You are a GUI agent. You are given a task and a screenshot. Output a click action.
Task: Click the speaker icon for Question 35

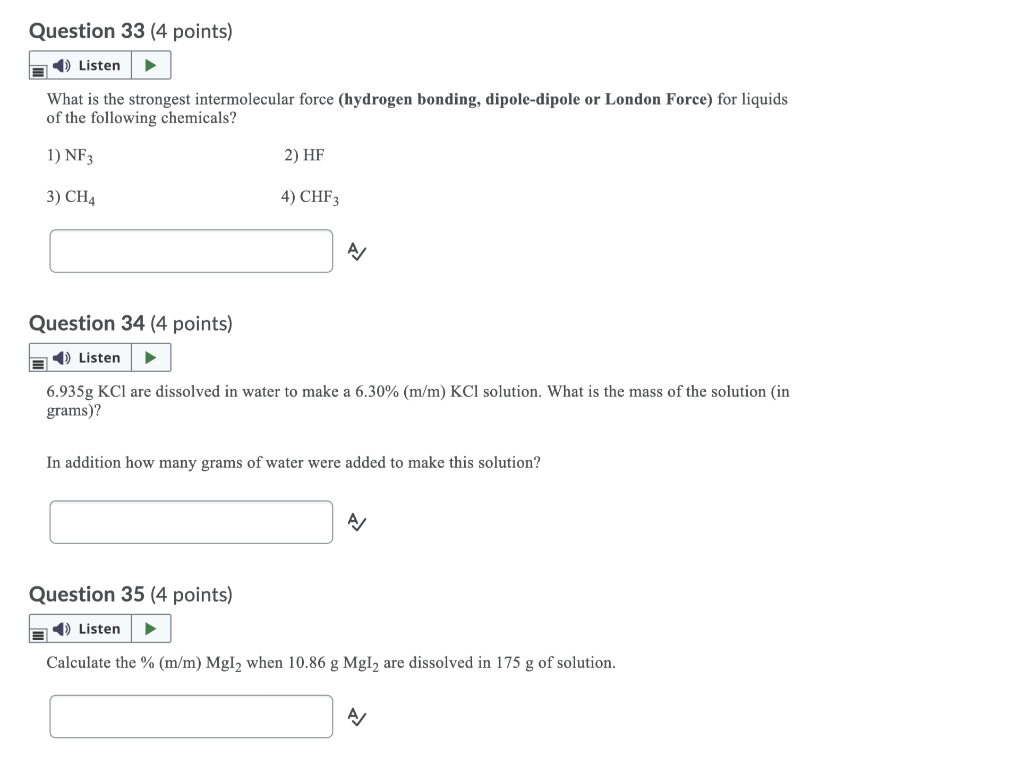pyautogui.click(x=60, y=628)
